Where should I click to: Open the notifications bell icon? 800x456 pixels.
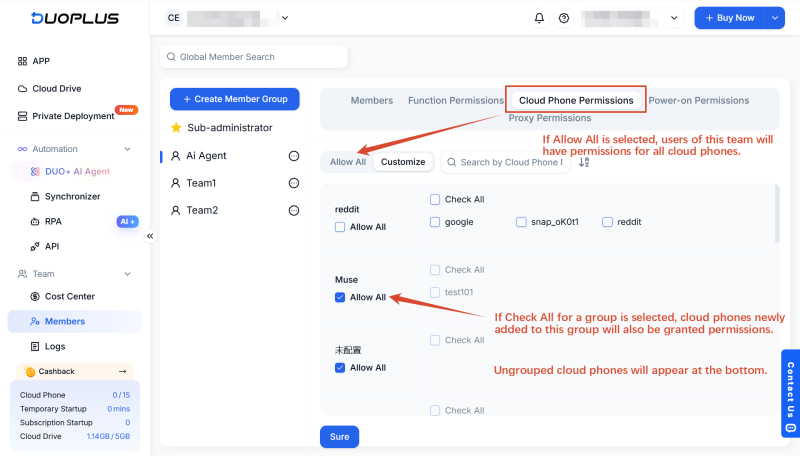(539, 18)
